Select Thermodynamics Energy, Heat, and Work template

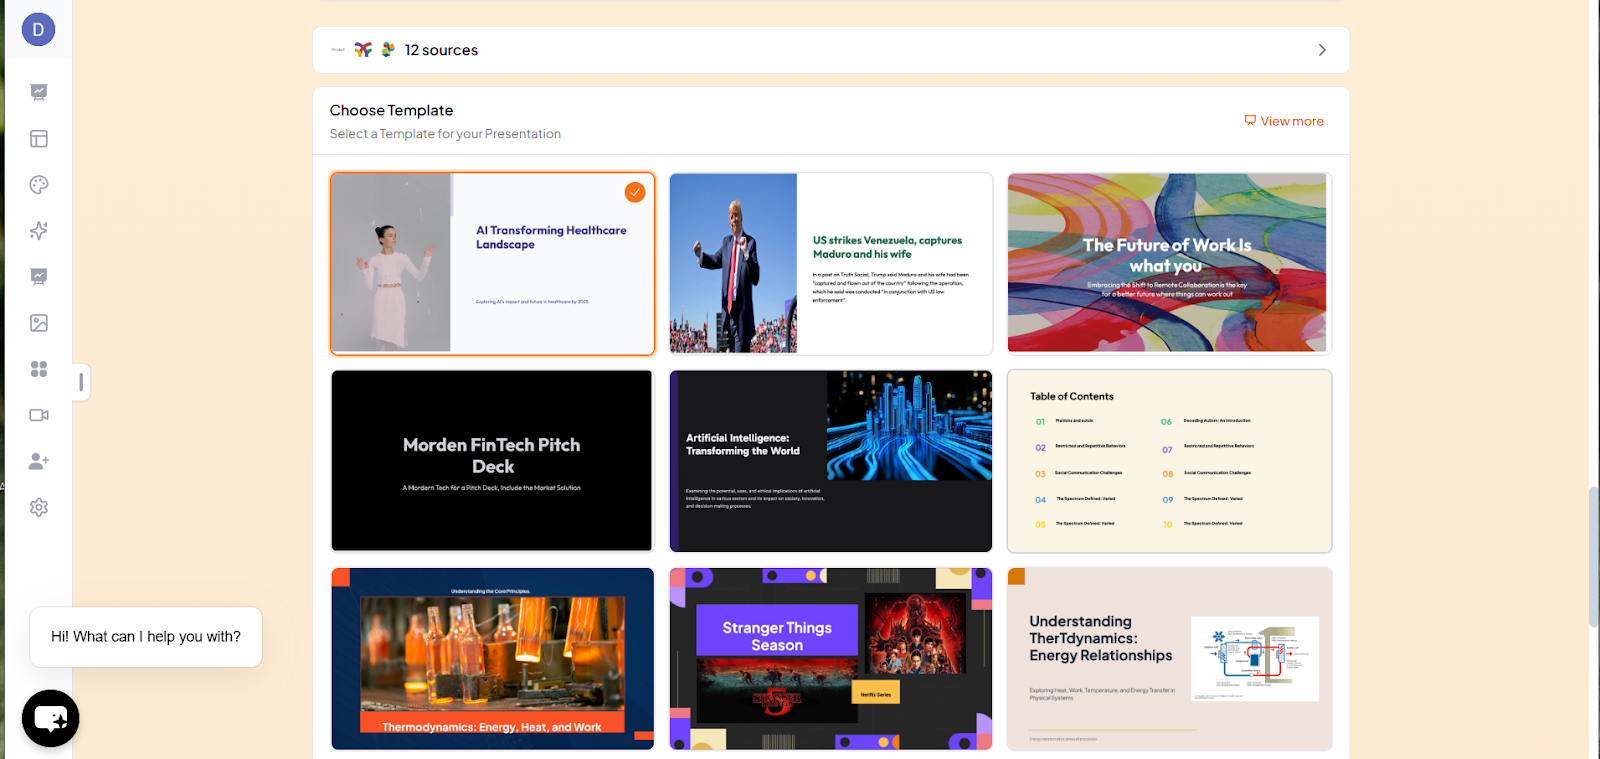pyautogui.click(x=493, y=659)
